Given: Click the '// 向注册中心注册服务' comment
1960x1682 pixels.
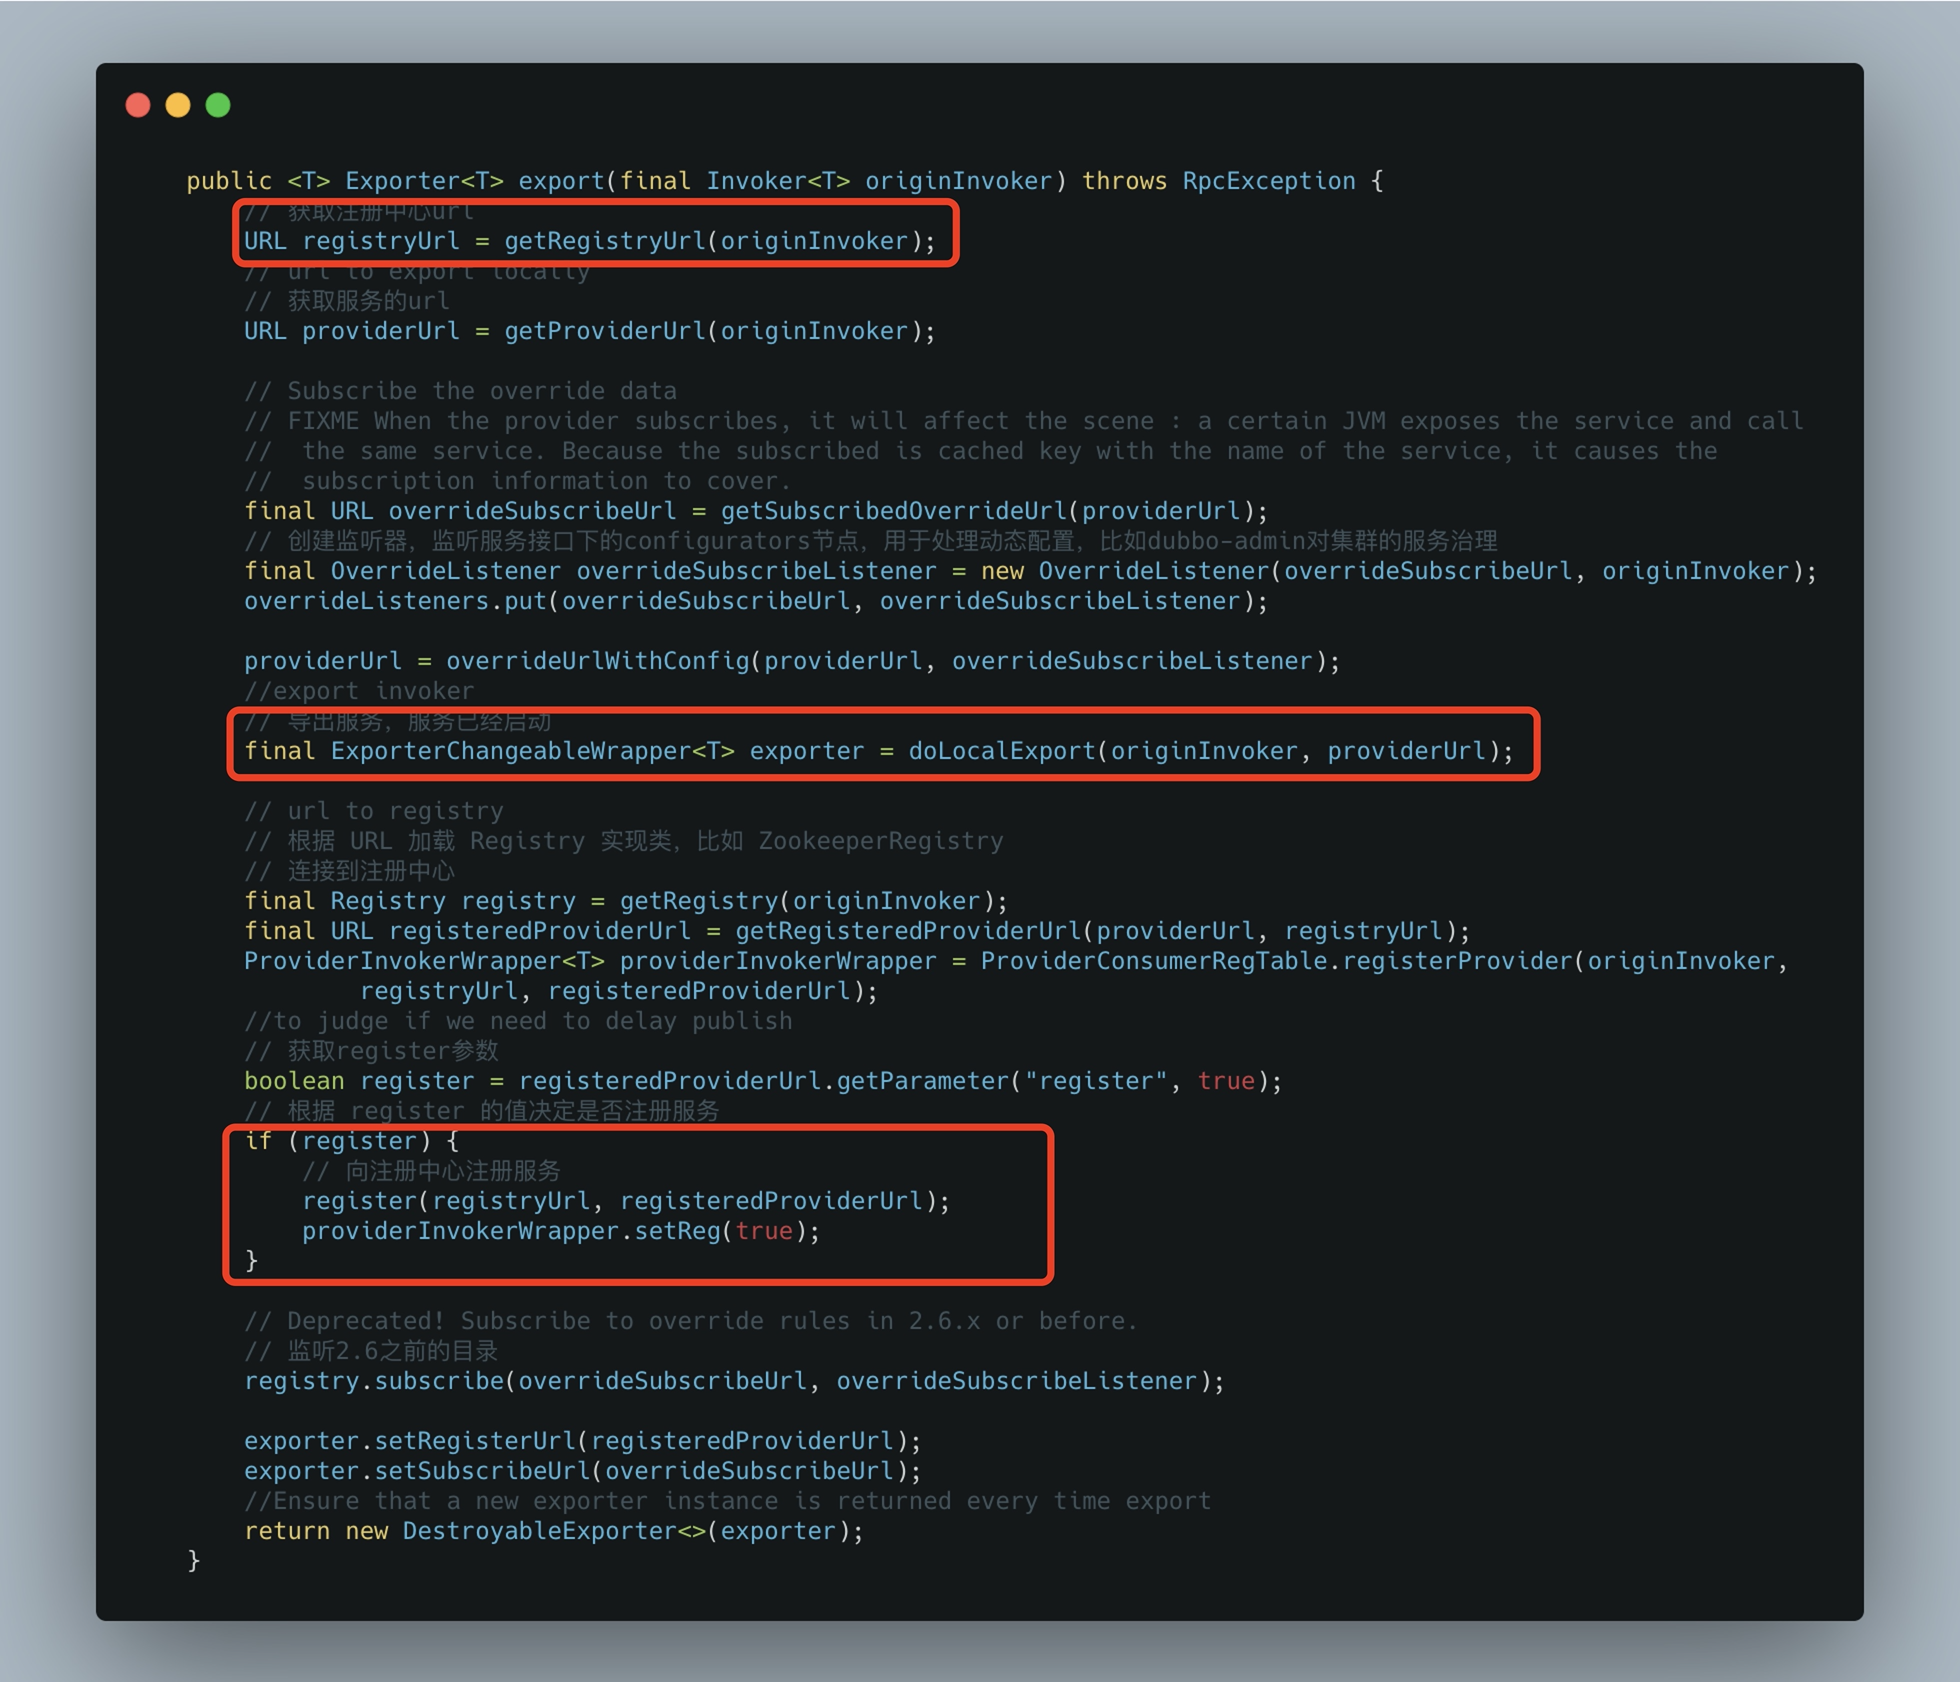Looking at the screenshot, I should (431, 1171).
